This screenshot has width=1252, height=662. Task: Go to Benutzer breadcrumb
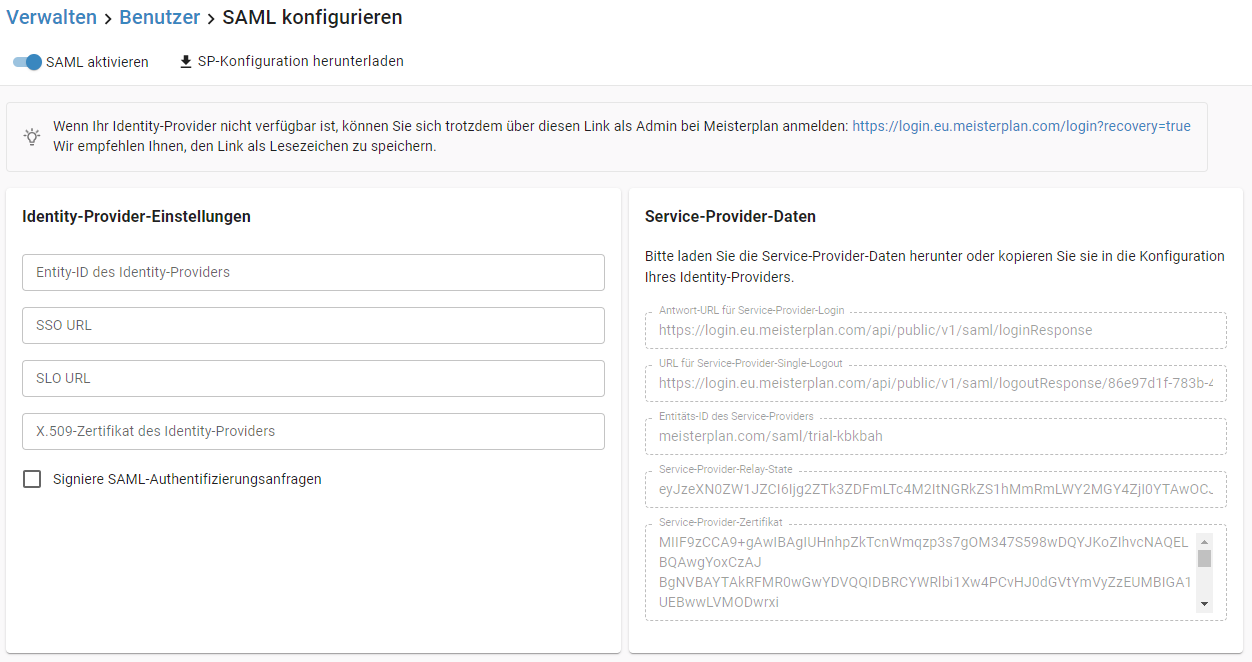(x=160, y=17)
